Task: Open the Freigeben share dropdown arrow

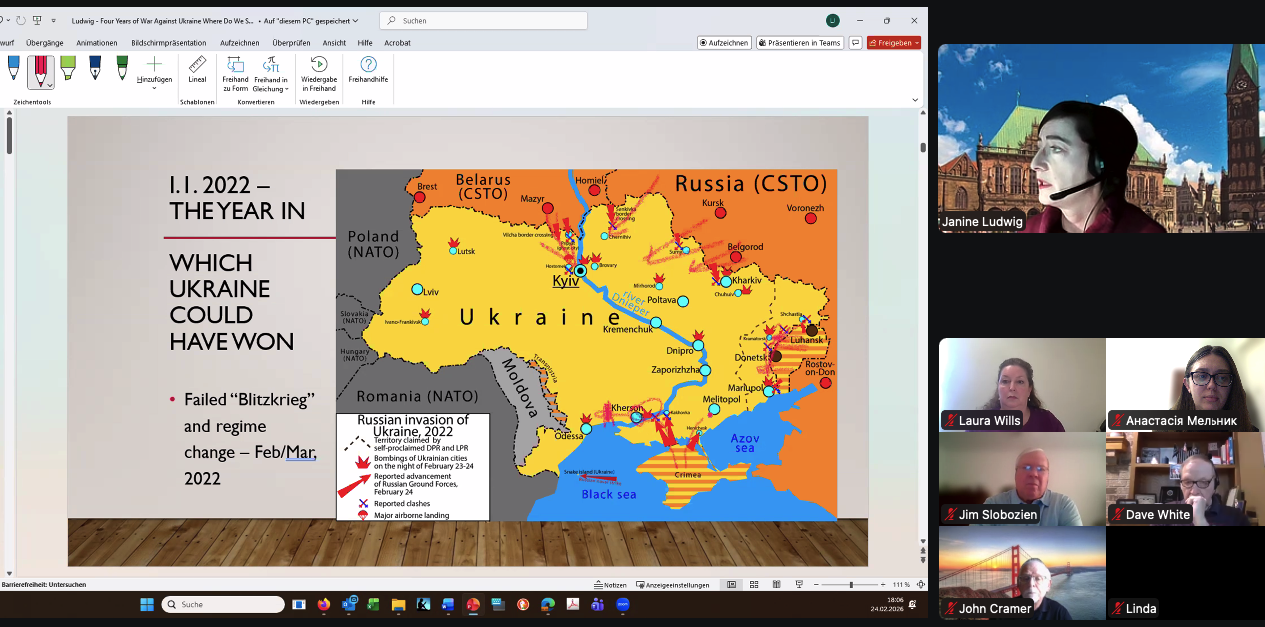Action: (917, 43)
